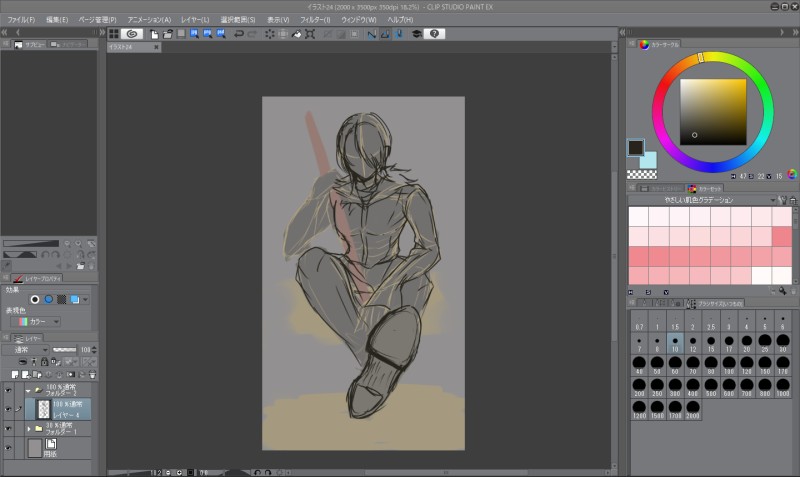The image size is (800, 477).
Task: Open the 通常 blending mode dropdown
Action: [24, 350]
